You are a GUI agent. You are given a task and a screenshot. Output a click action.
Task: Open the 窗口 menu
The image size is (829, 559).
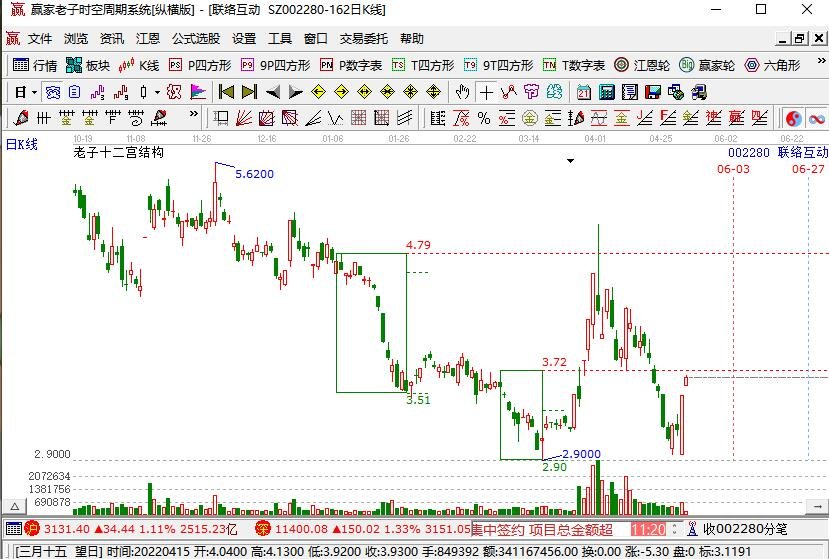(316, 39)
